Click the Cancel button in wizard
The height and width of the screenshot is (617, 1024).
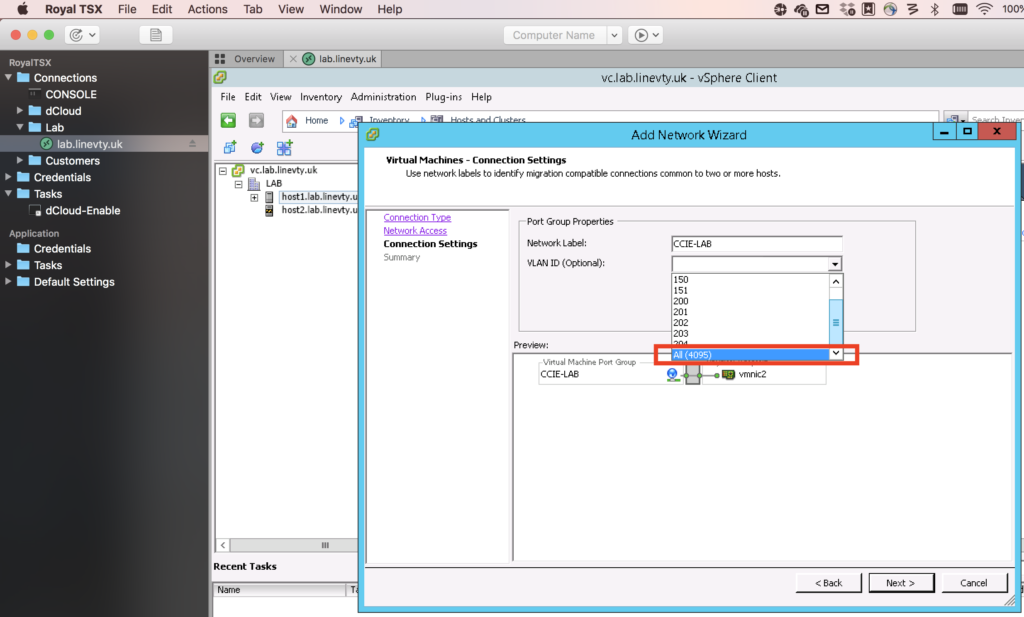click(x=974, y=583)
